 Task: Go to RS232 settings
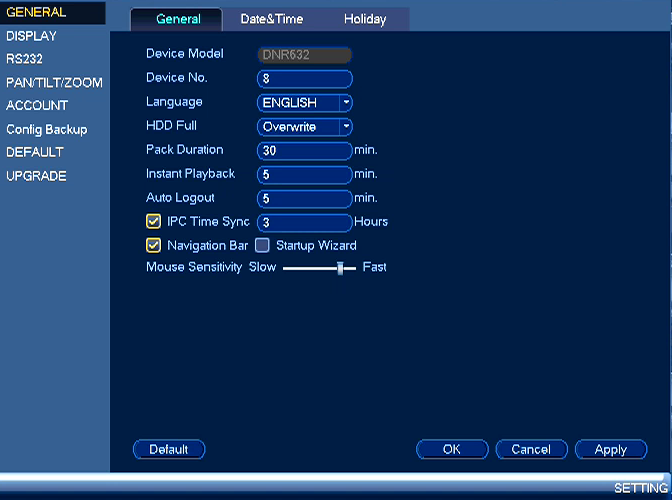coord(24,59)
